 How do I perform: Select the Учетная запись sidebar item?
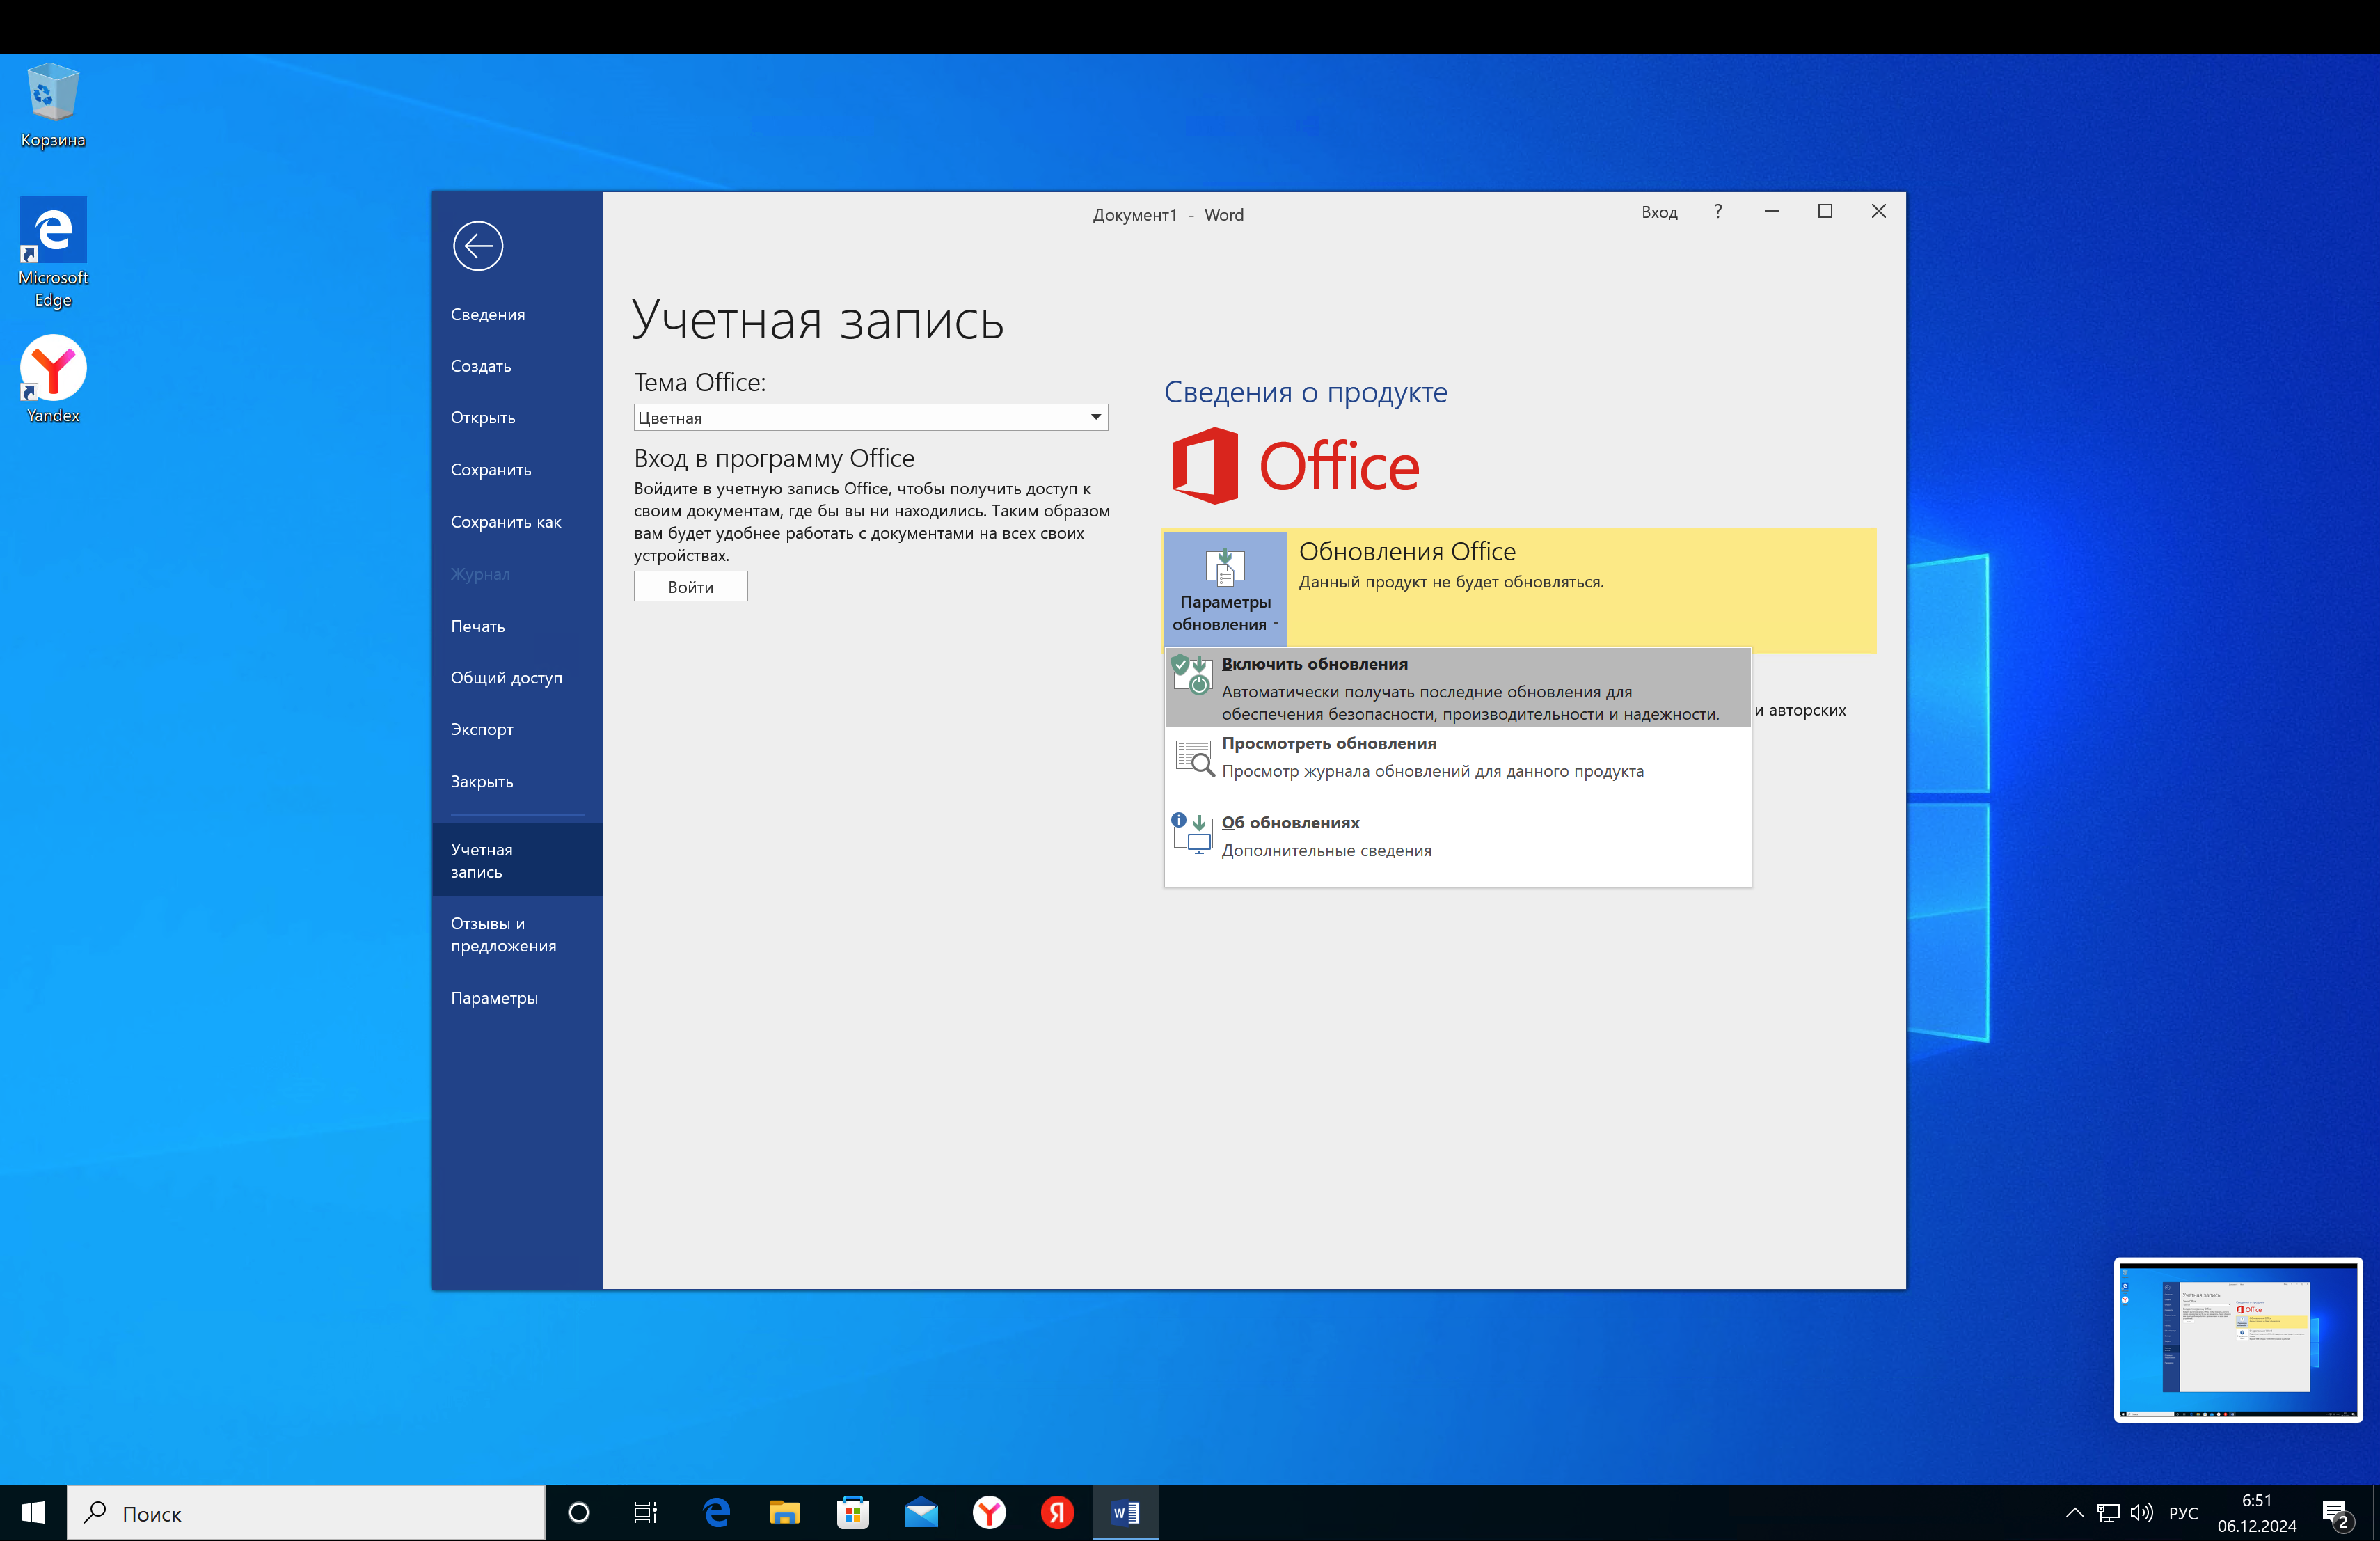(517, 860)
